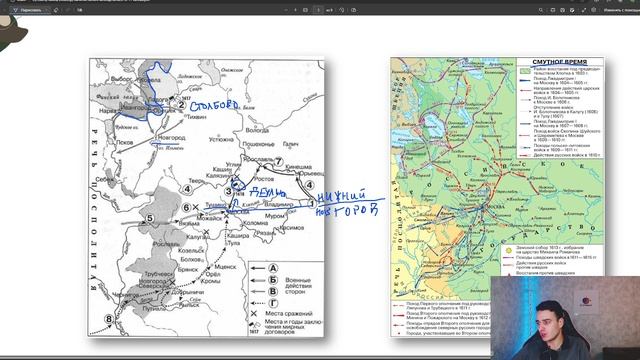Click the save as icon
The image size is (640, 360).
point(572,10)
